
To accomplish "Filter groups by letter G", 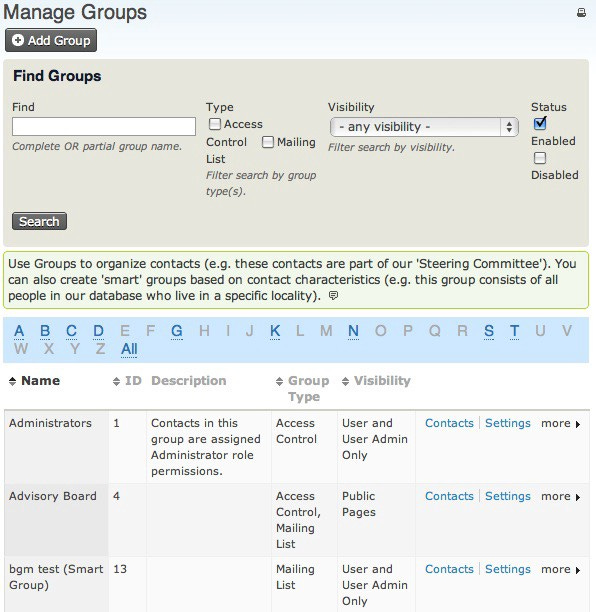I will tap(177, 331).
